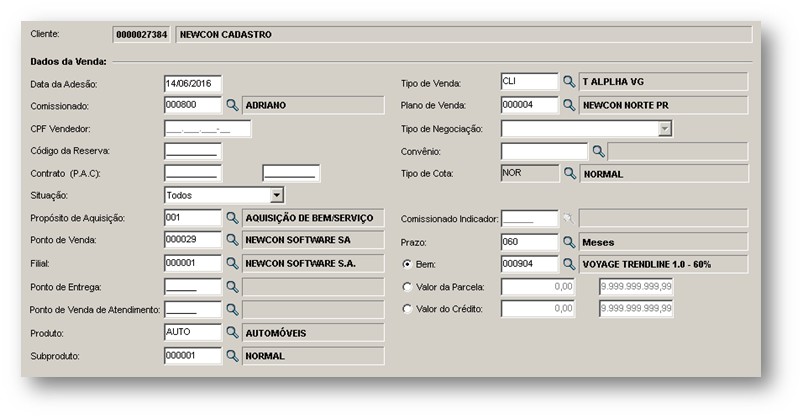Open Subproduto lookup icon

233,356
